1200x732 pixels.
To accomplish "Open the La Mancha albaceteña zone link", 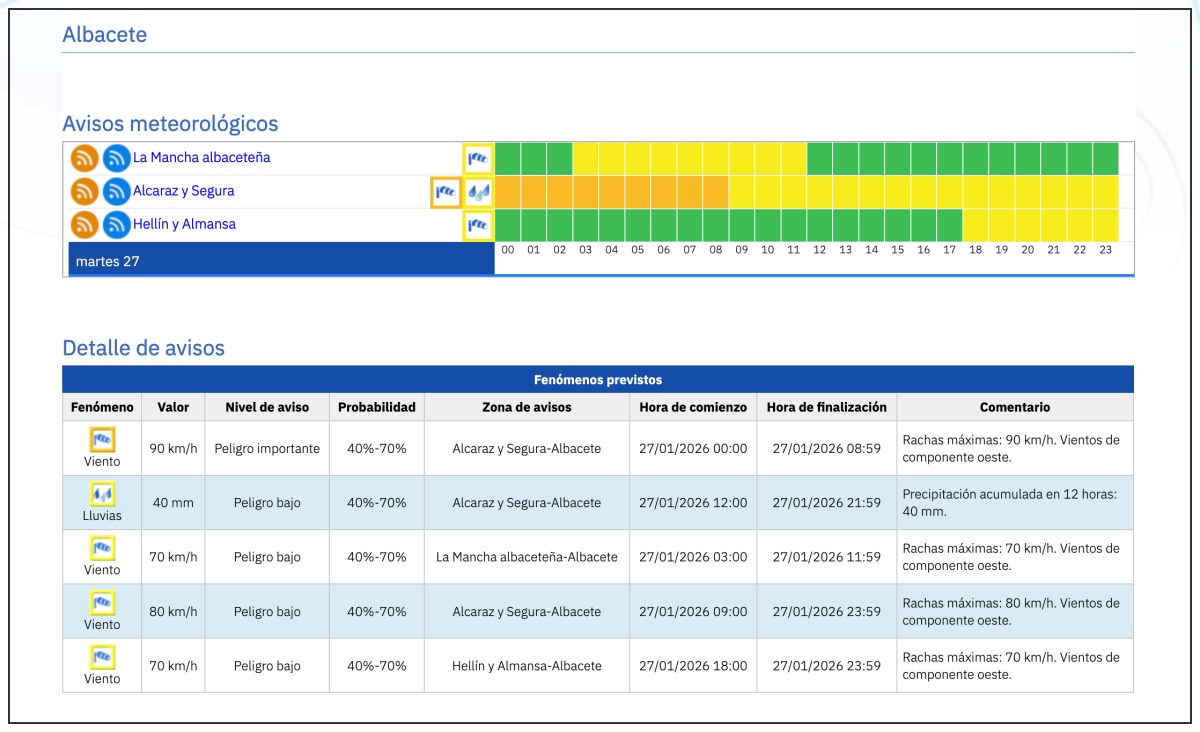I will coord(201,158).
